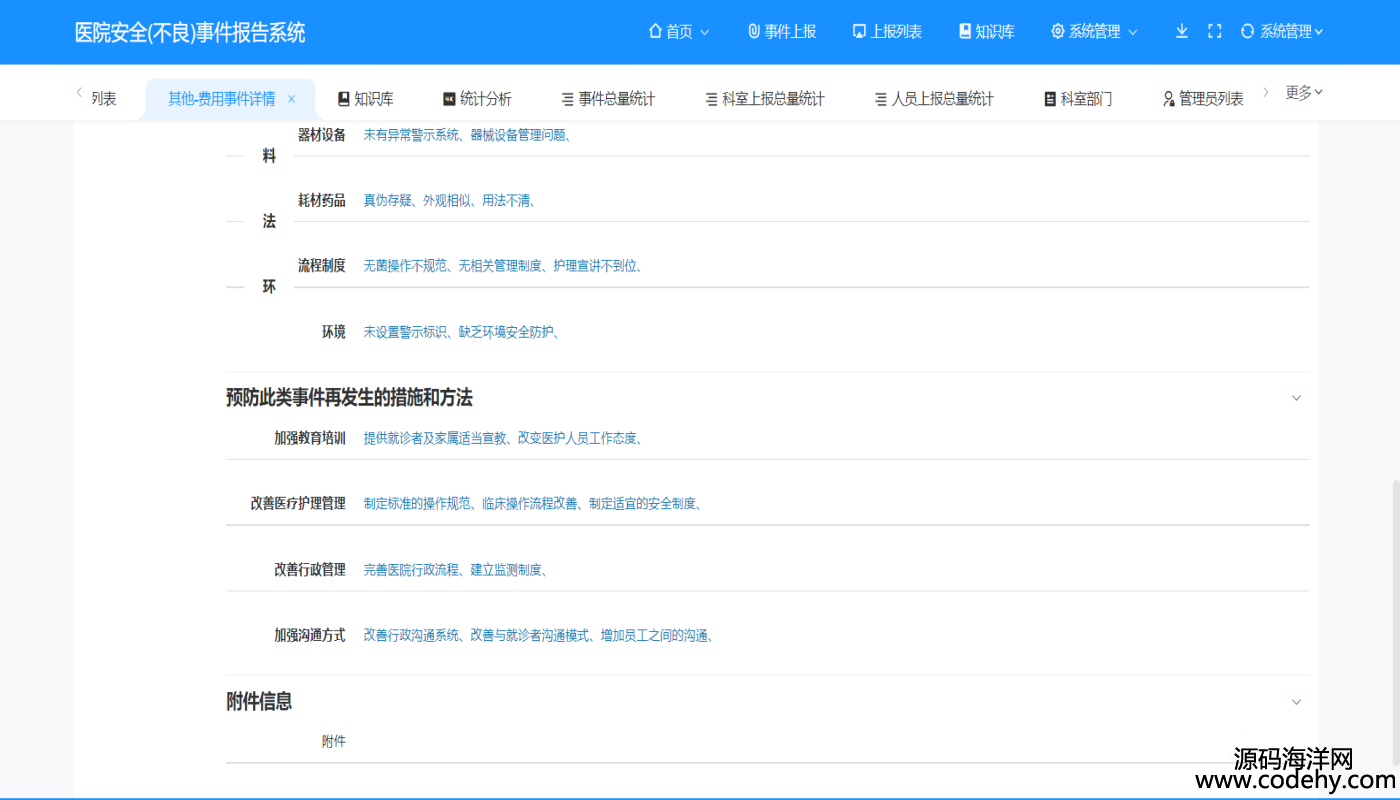This screenshot has height=800, width=1400.
Task: Open the 科室上报总量统计 tab
Action: [x=765, y=99]
